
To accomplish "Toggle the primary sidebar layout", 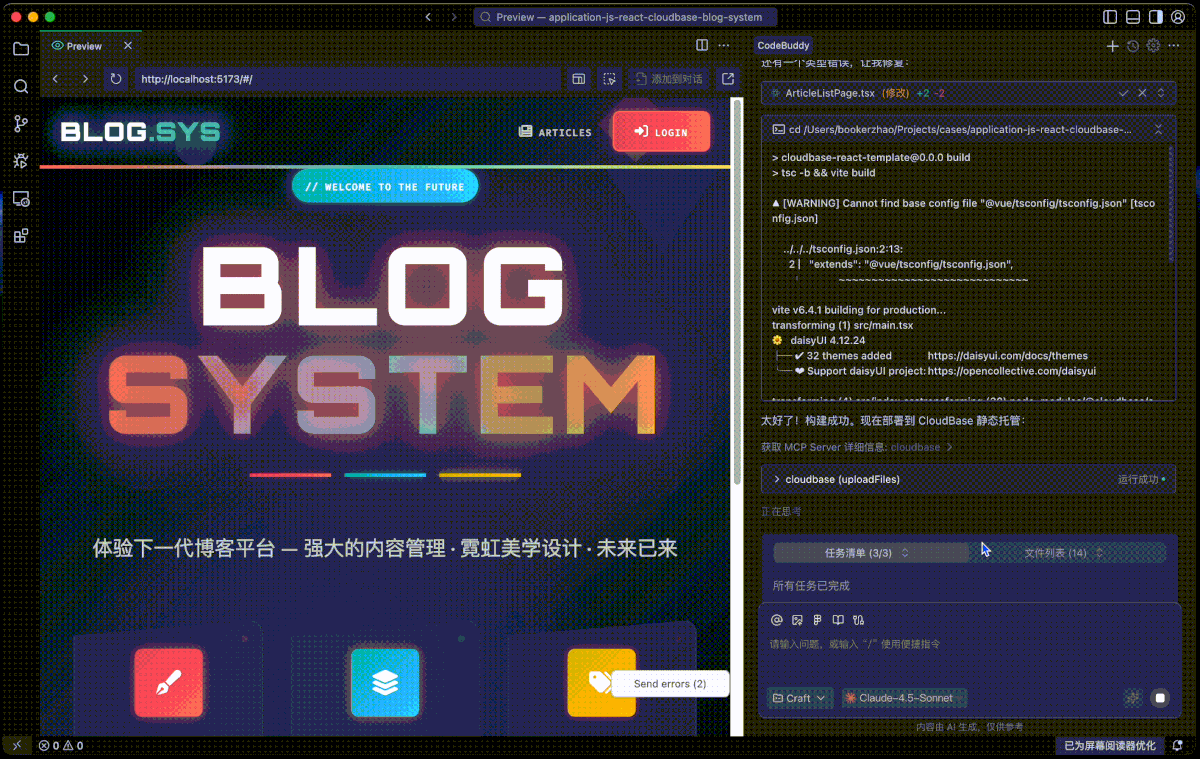I will coord(1110,17).
